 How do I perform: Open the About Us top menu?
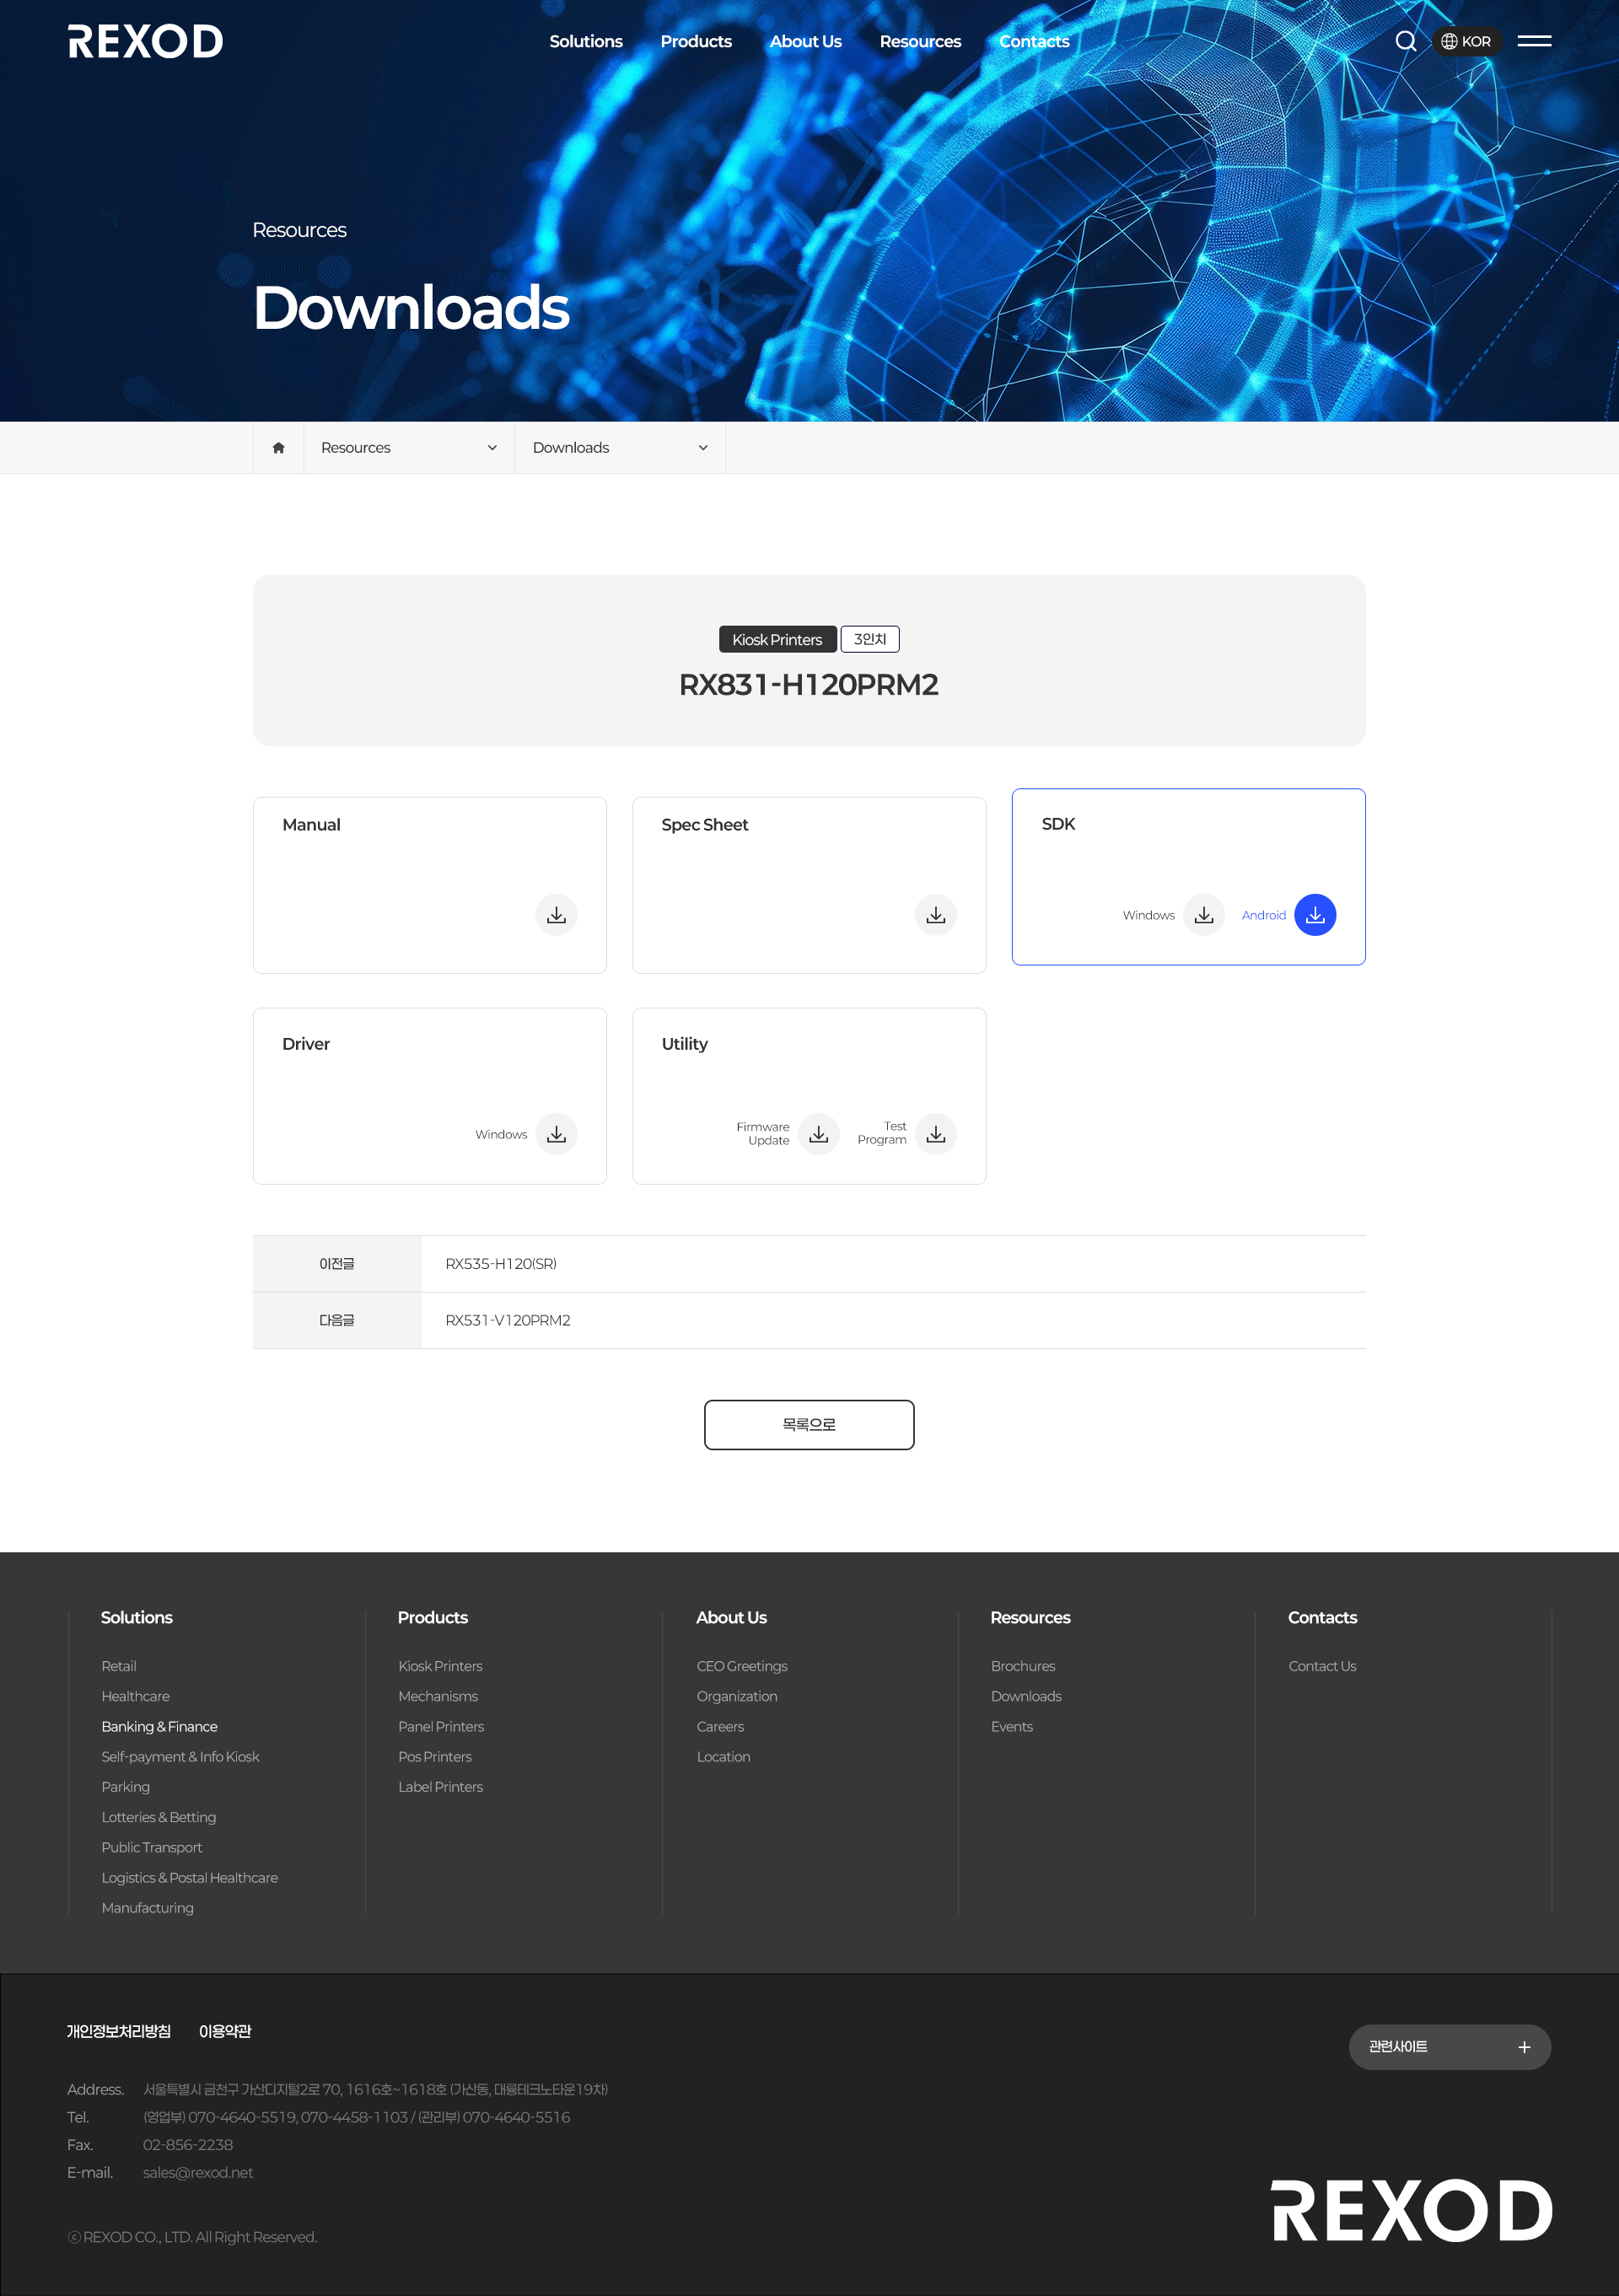click(x=806, y=41)
